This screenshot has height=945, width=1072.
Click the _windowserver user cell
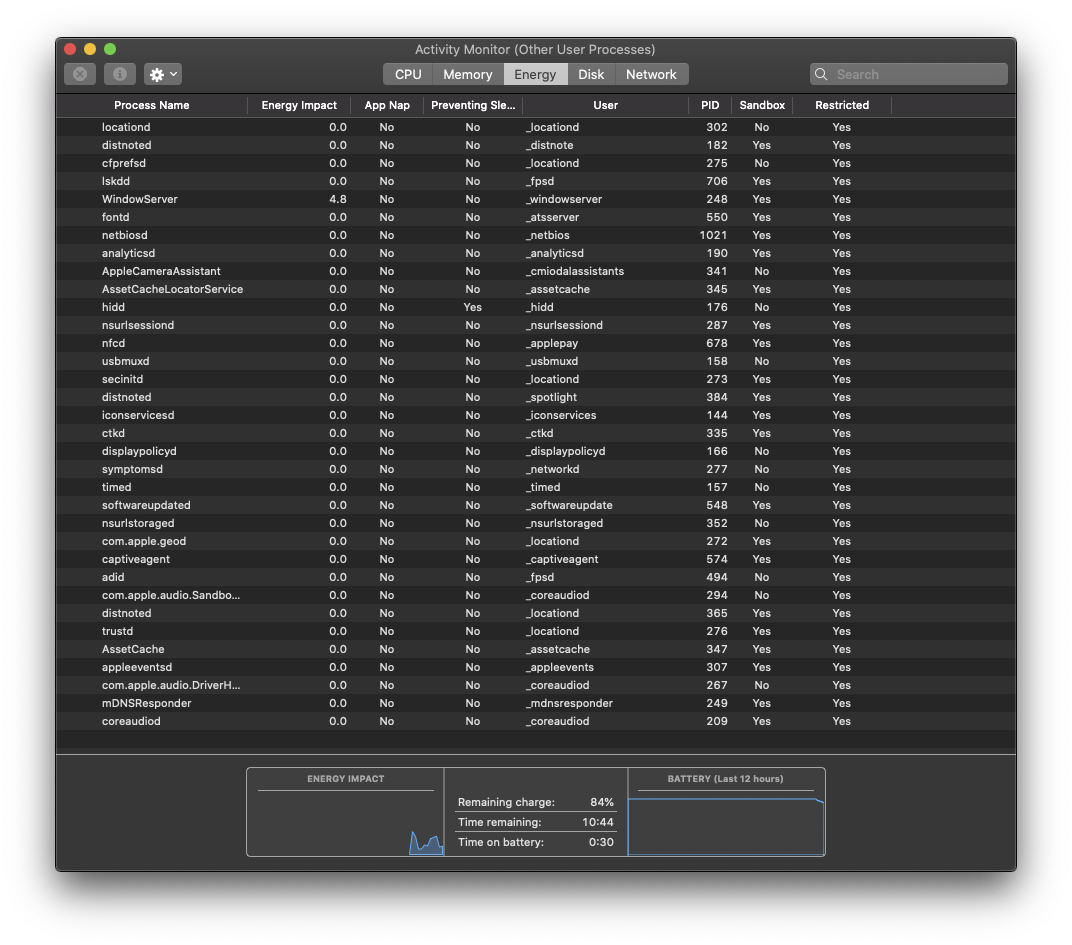pos(564,199)
